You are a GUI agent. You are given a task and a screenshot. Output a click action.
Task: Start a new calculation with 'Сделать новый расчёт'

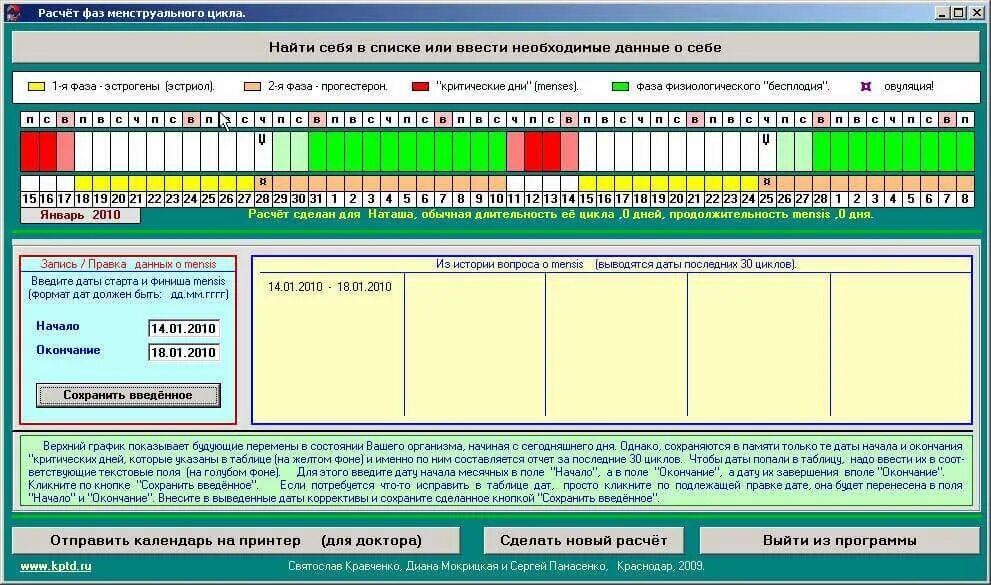click(x=583, y=541)
